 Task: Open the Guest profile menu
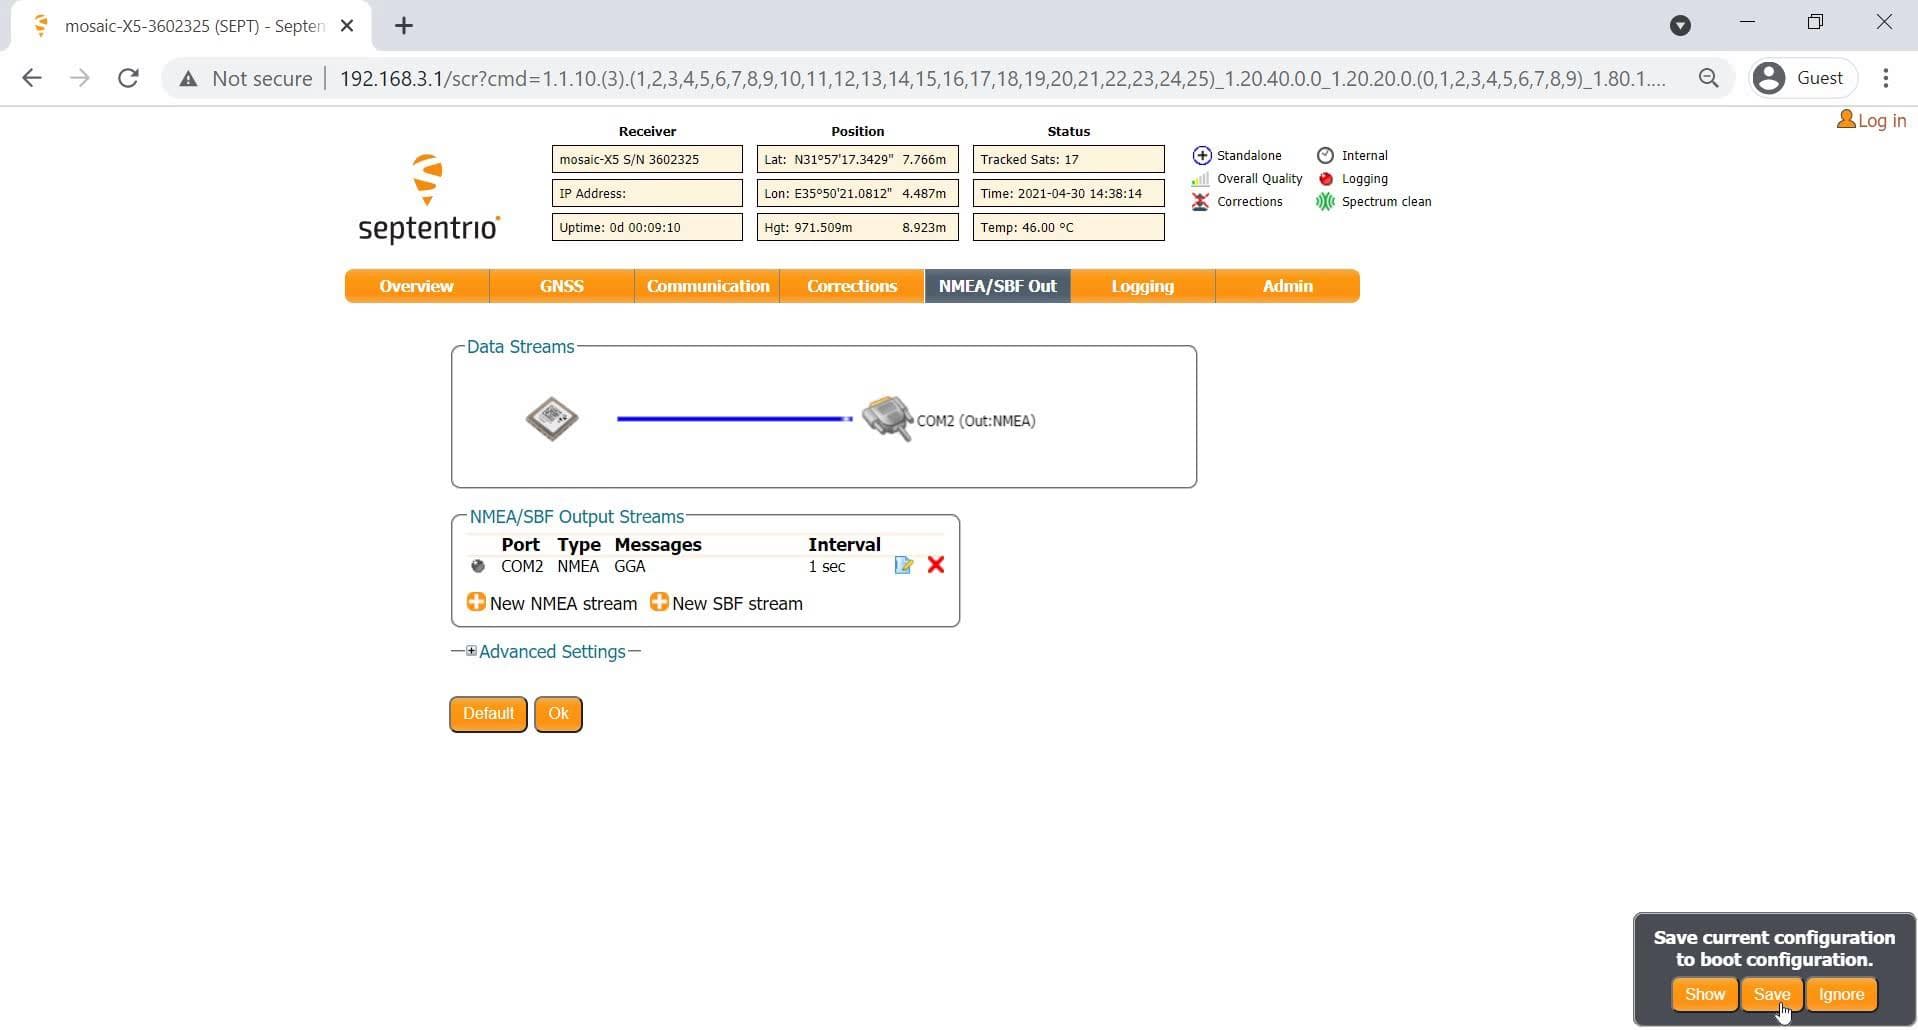[x=1802, y=78]
